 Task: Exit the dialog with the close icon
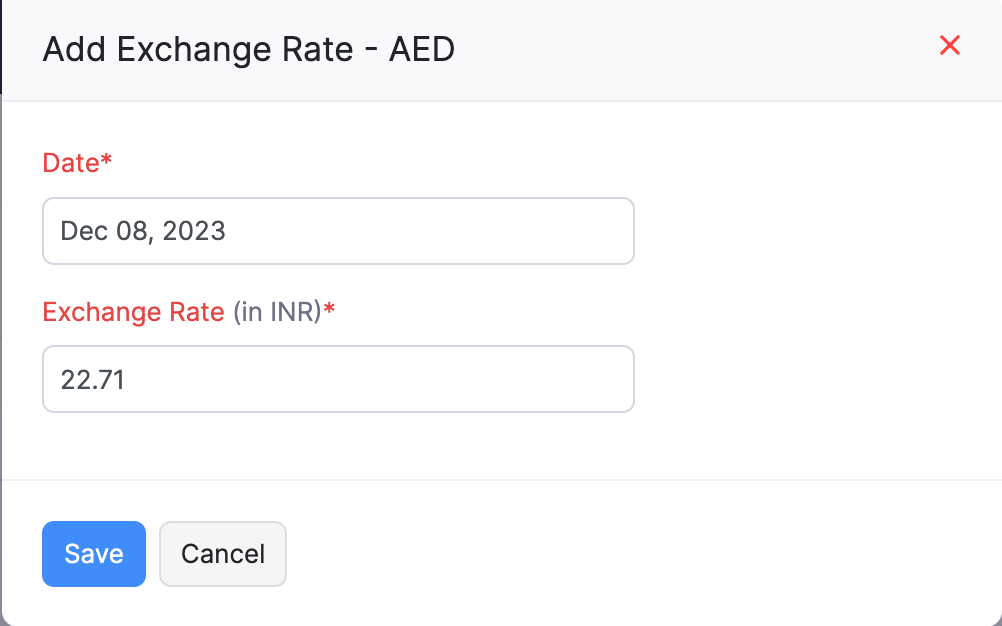click(948, 45)
